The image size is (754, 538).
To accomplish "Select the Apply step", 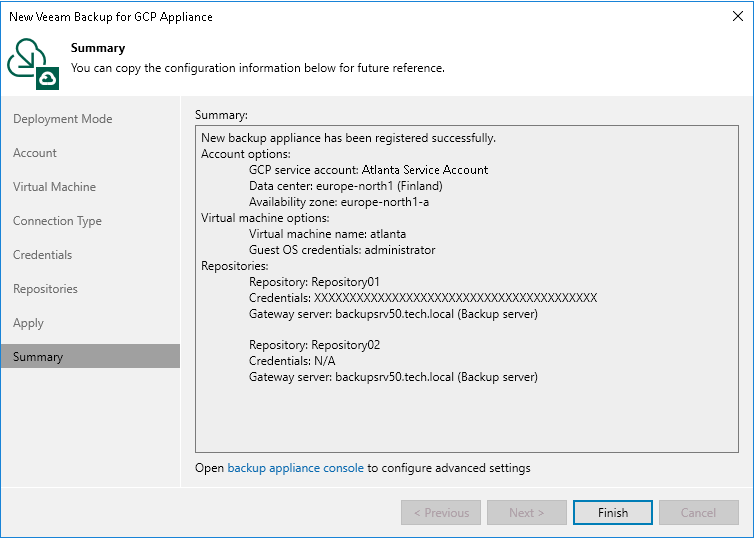I will [28, 323].
